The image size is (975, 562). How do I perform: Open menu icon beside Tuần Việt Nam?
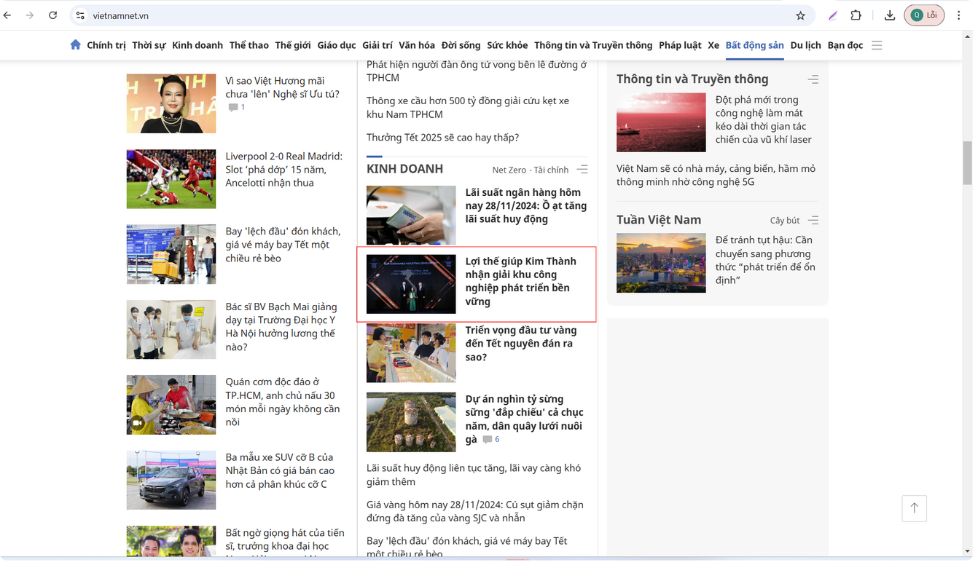tap(813, 220)
